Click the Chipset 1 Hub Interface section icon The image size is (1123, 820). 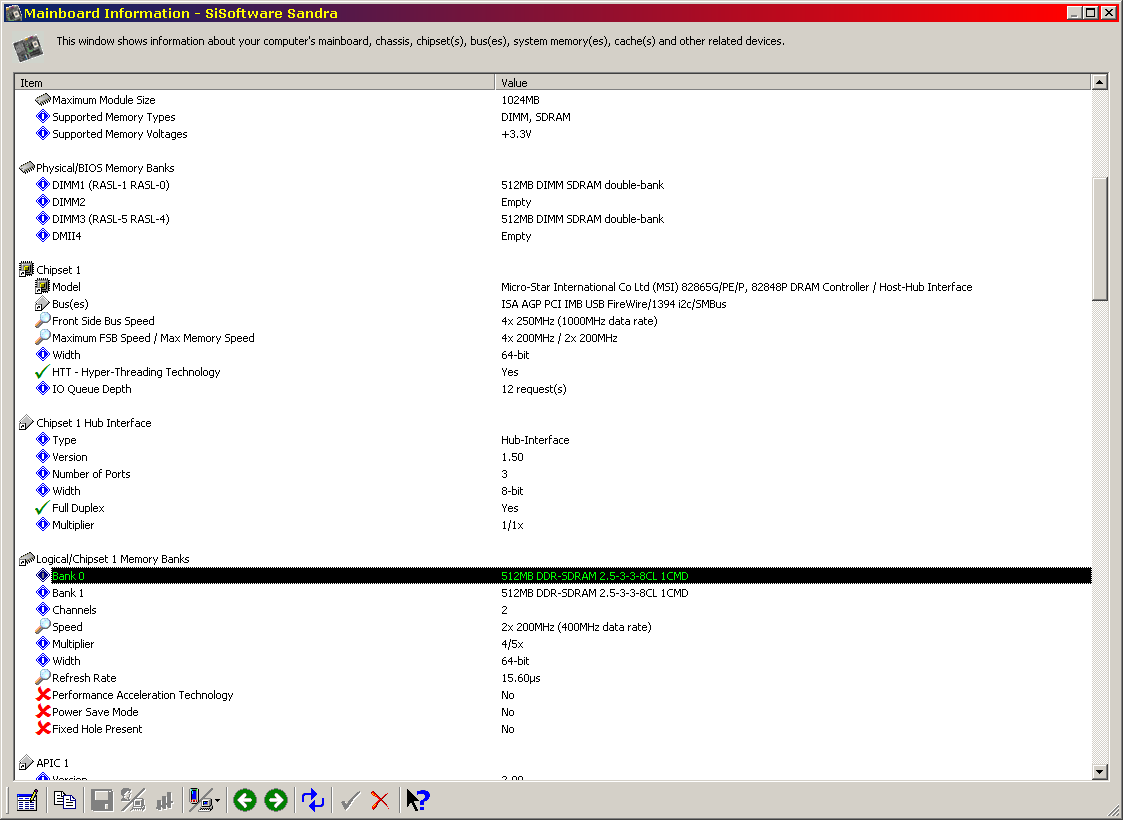click(x=26, y=423)
